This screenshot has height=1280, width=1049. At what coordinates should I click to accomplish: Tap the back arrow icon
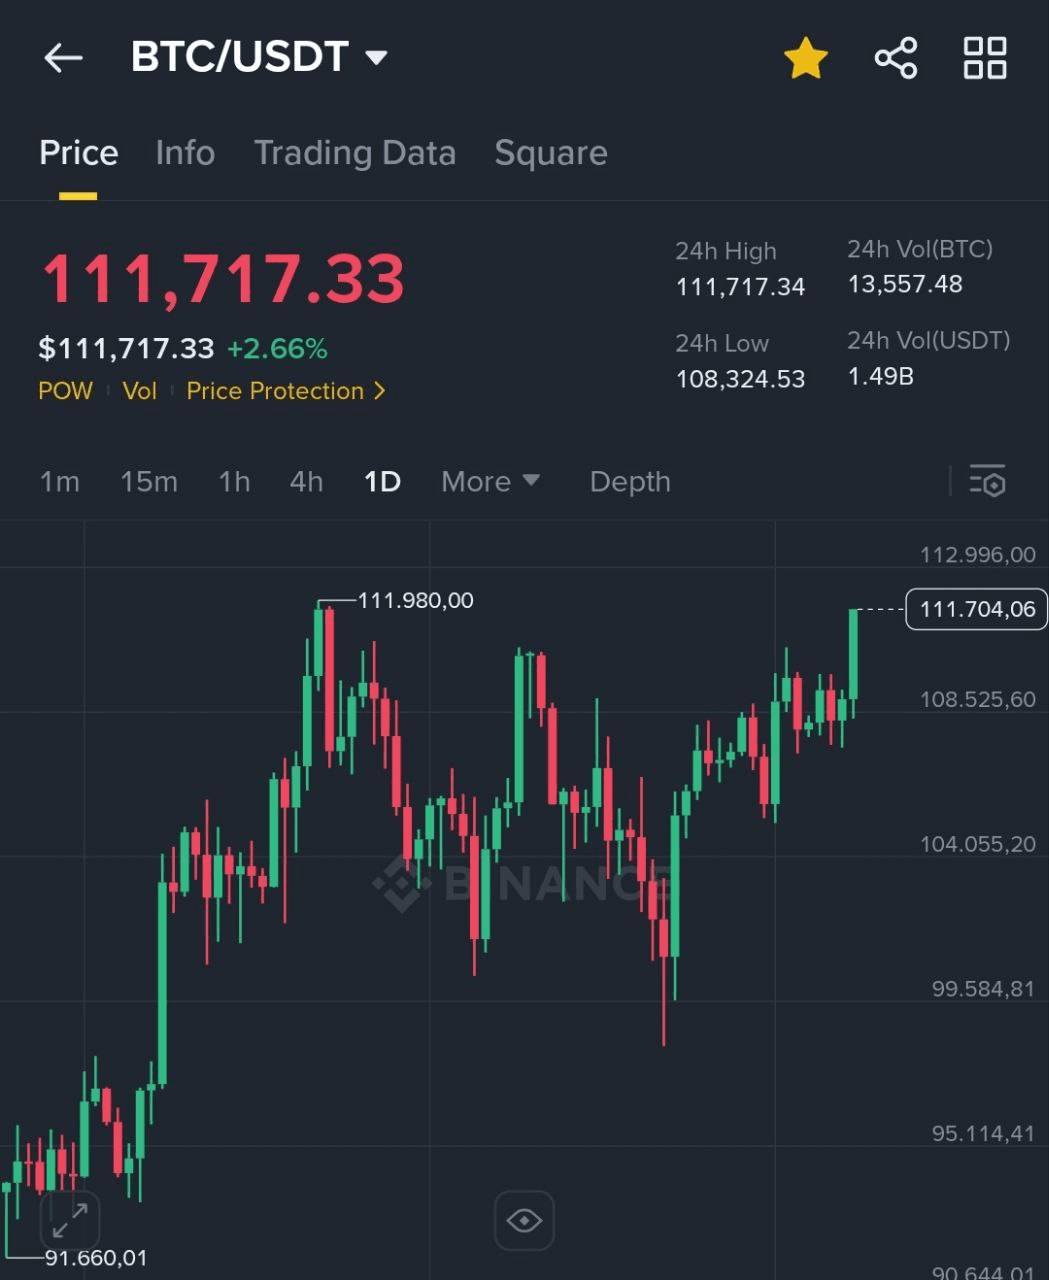(x=63, y=58)
